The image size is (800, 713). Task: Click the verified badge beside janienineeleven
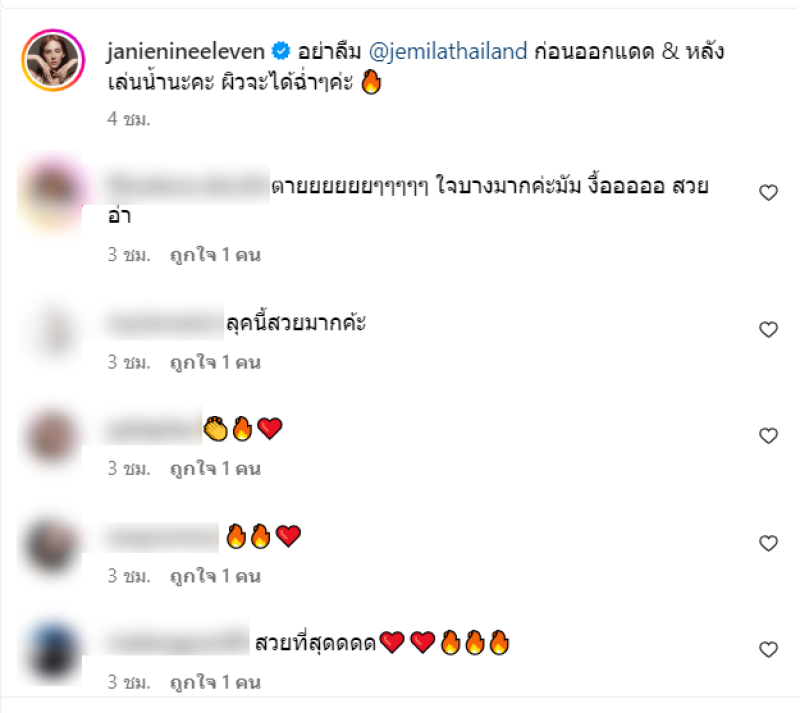click(281, 51)
